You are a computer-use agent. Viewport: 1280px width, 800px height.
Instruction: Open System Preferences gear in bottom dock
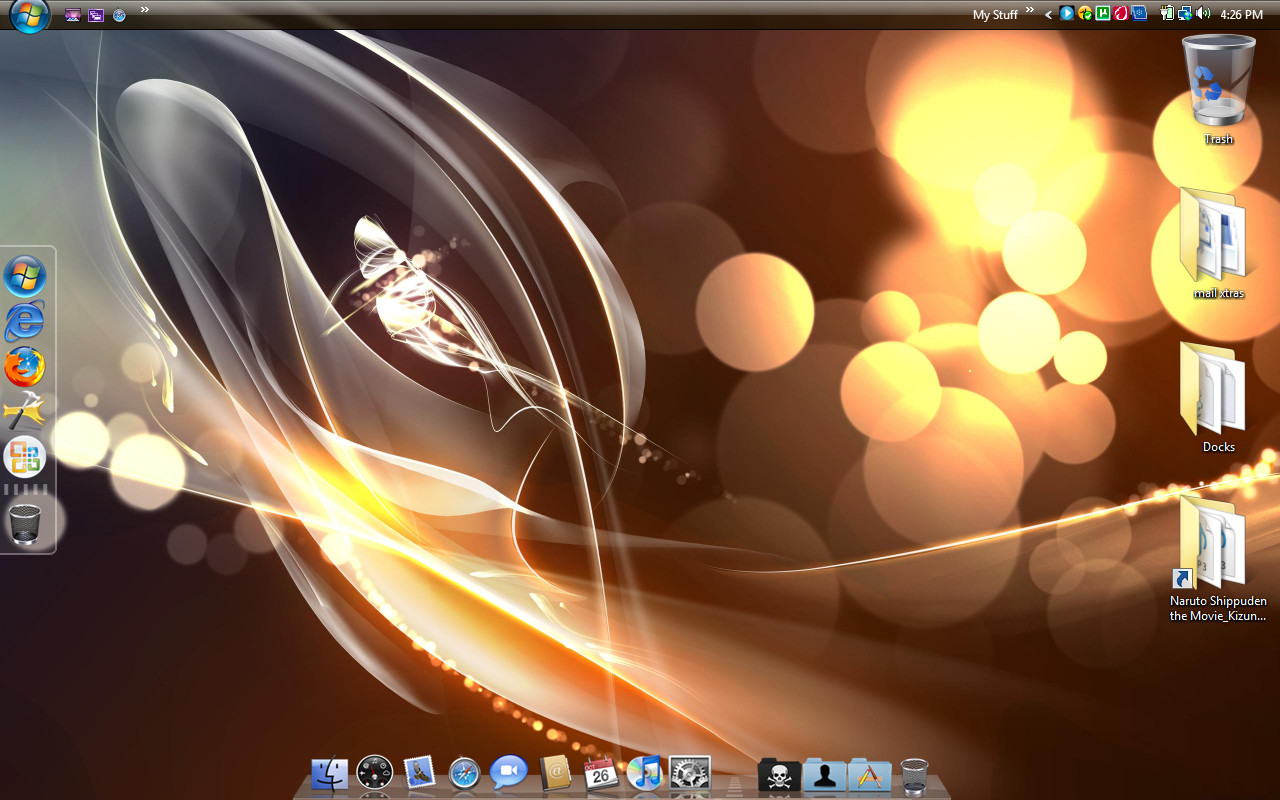[690, 773]
